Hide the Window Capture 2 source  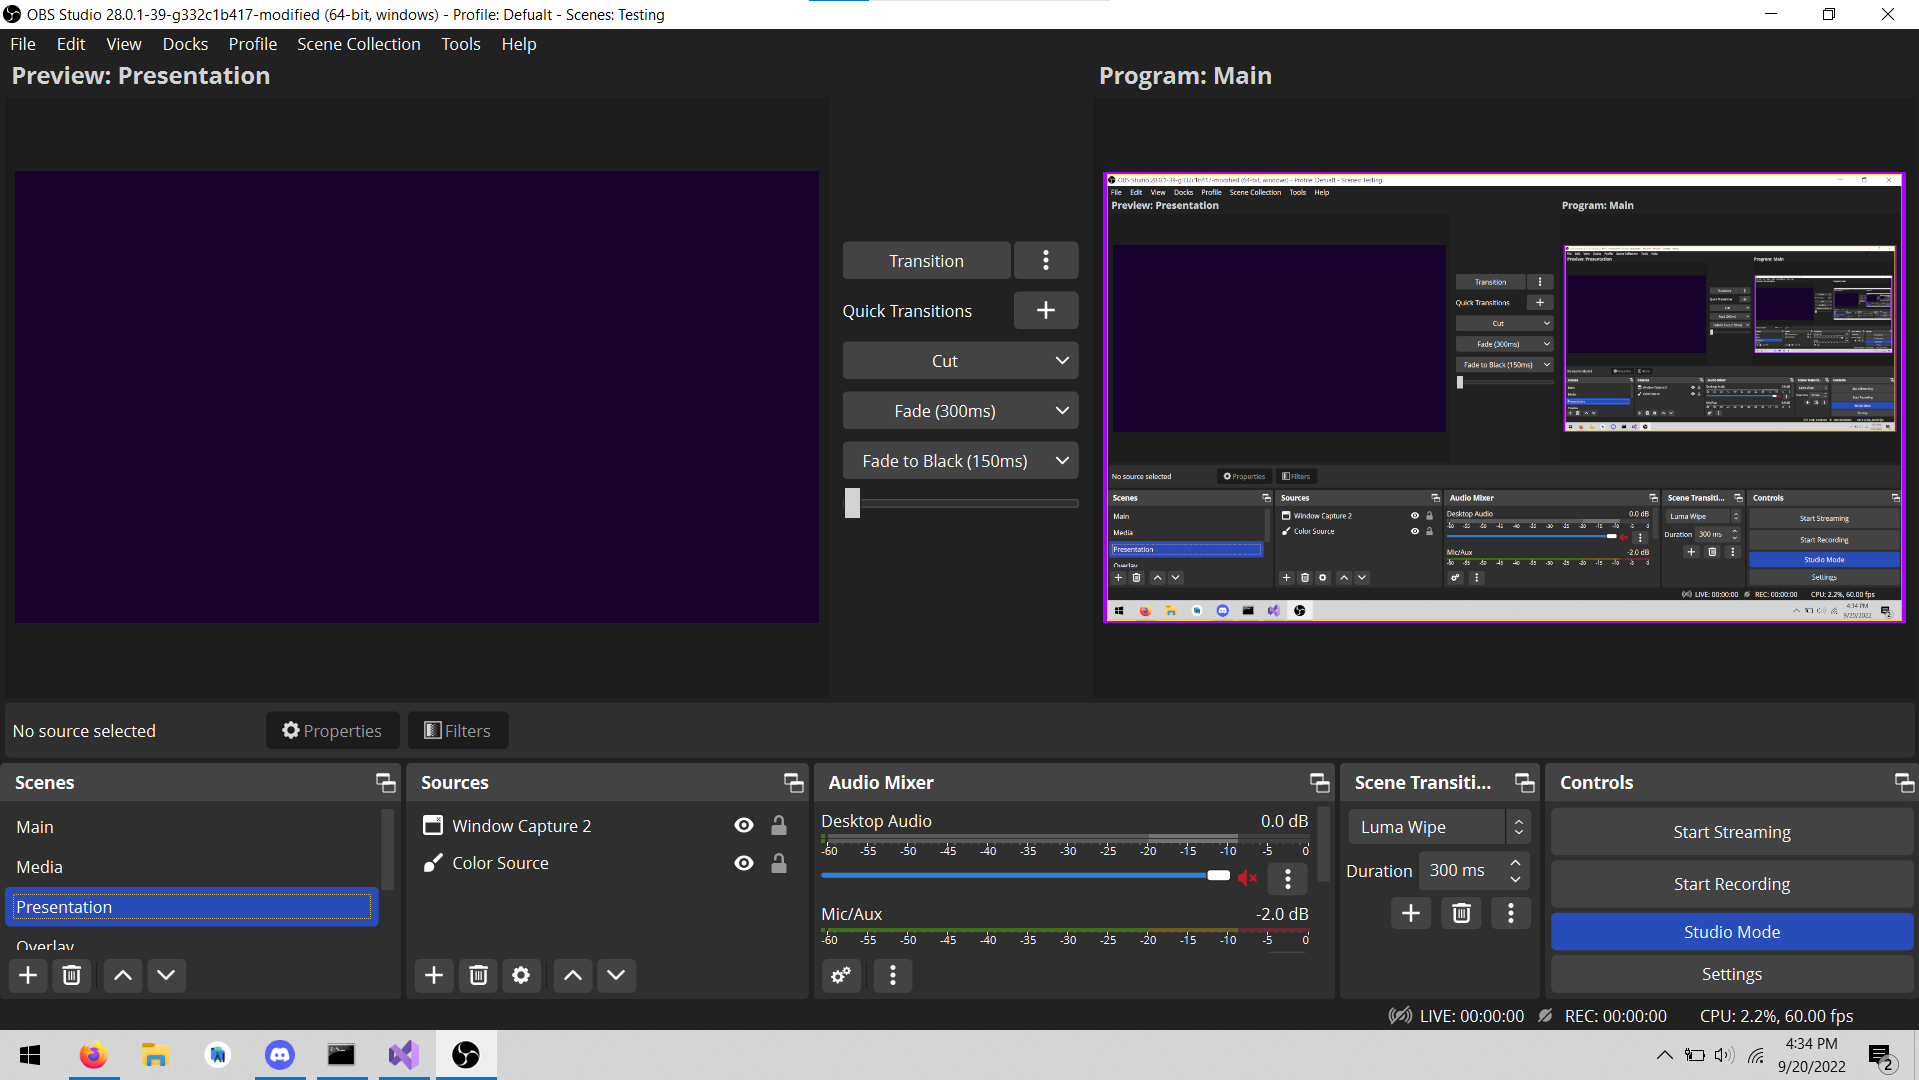[x=744, y=825]
